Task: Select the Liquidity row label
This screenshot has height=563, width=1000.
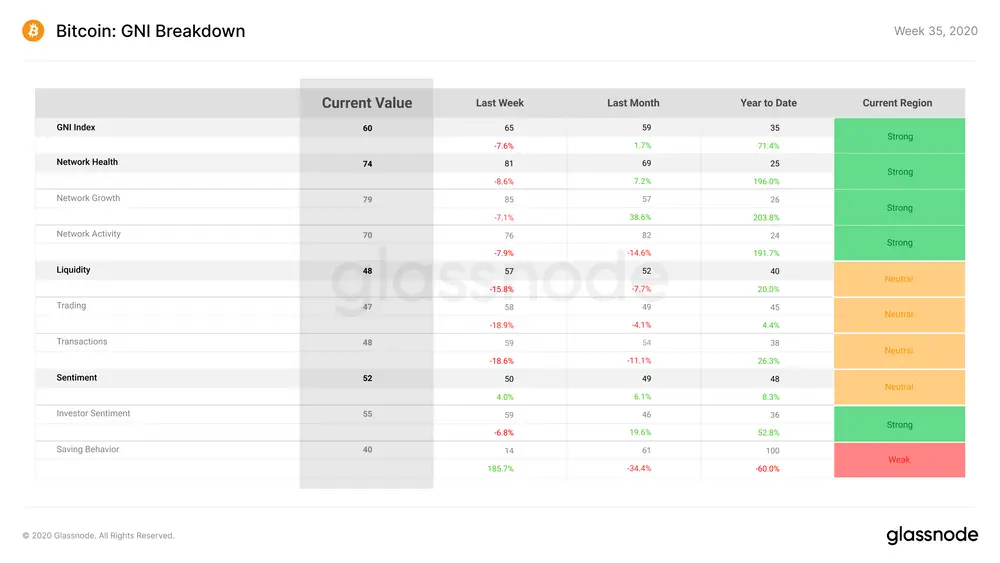Action: tap(73, 270)
